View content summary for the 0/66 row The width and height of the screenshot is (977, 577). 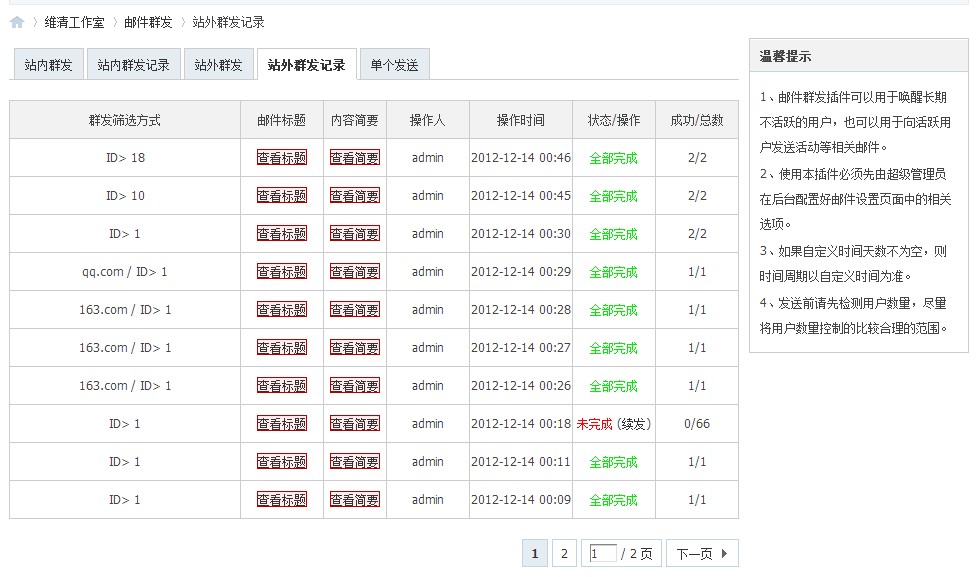click(355, 424)
